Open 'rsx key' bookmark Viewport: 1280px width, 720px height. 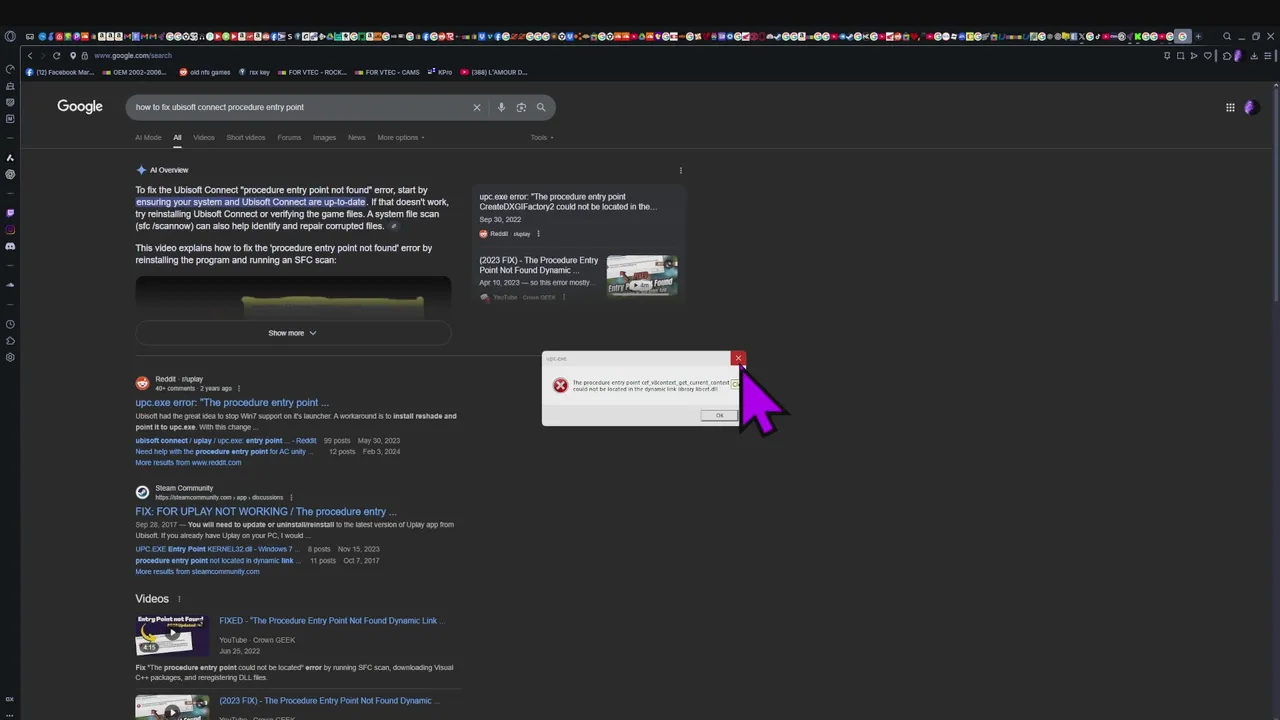(x=254, y=72)
